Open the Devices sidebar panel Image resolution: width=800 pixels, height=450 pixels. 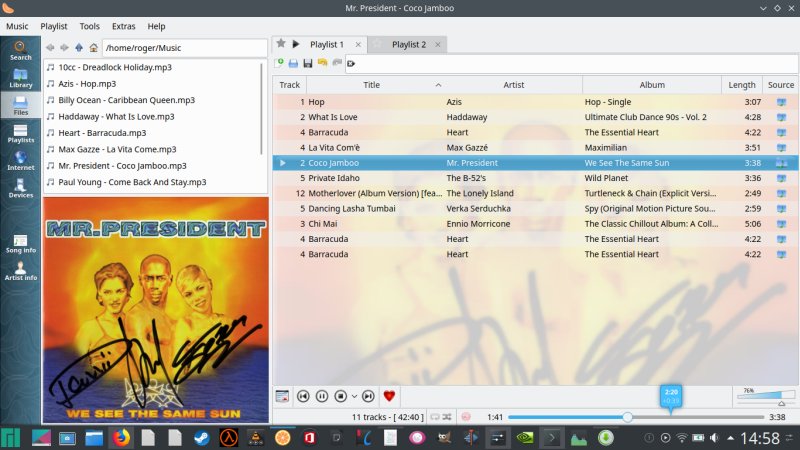(20, 188)
